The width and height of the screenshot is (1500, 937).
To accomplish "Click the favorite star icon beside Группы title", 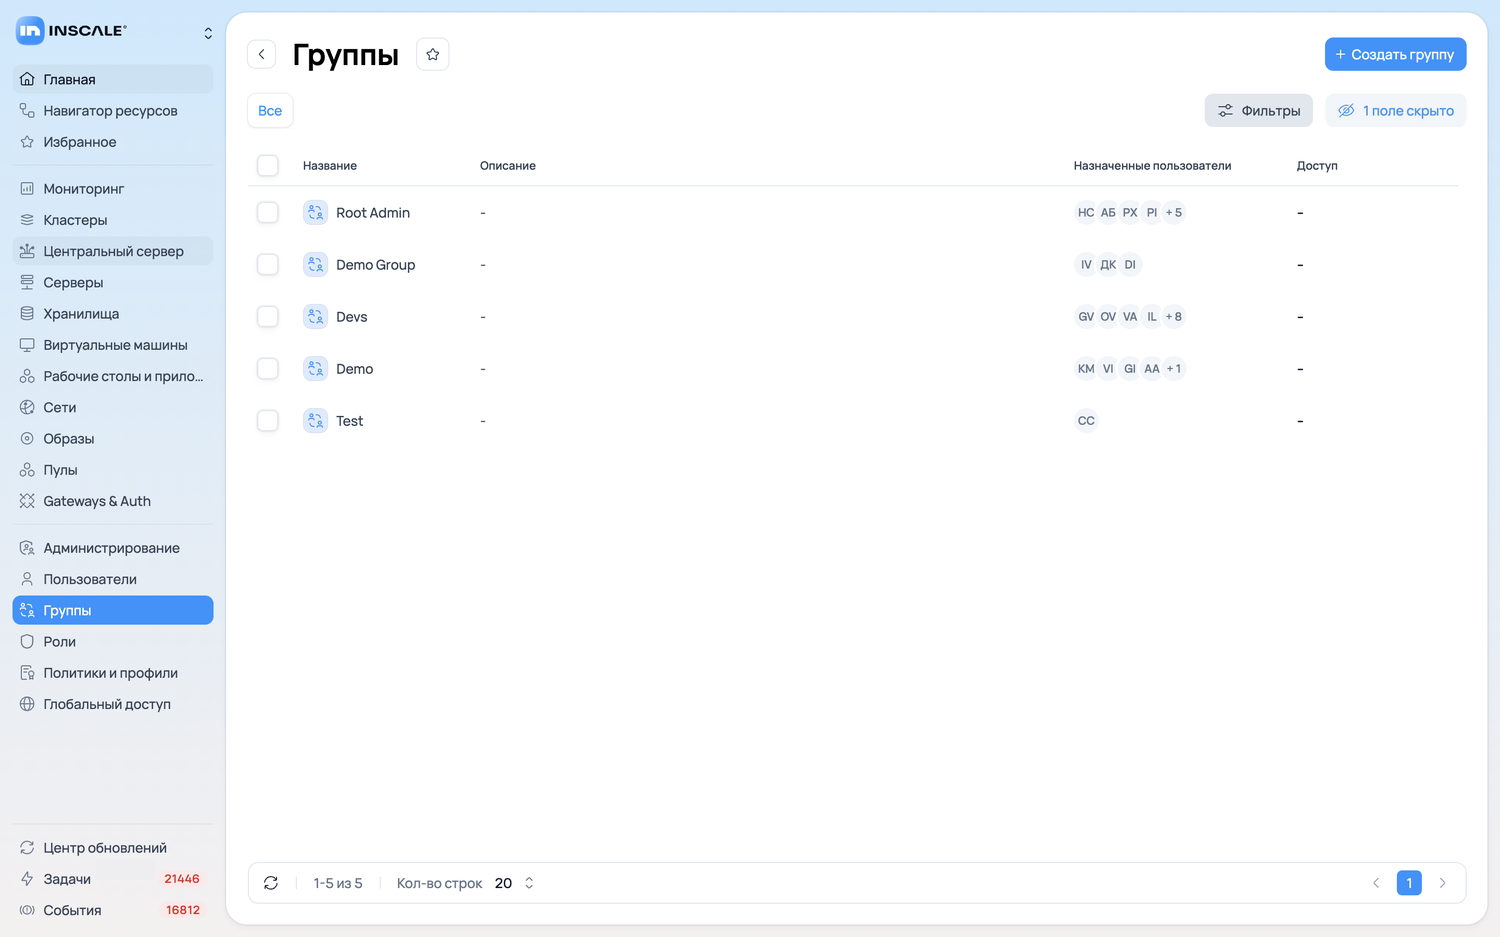I will tap(433, 54).
